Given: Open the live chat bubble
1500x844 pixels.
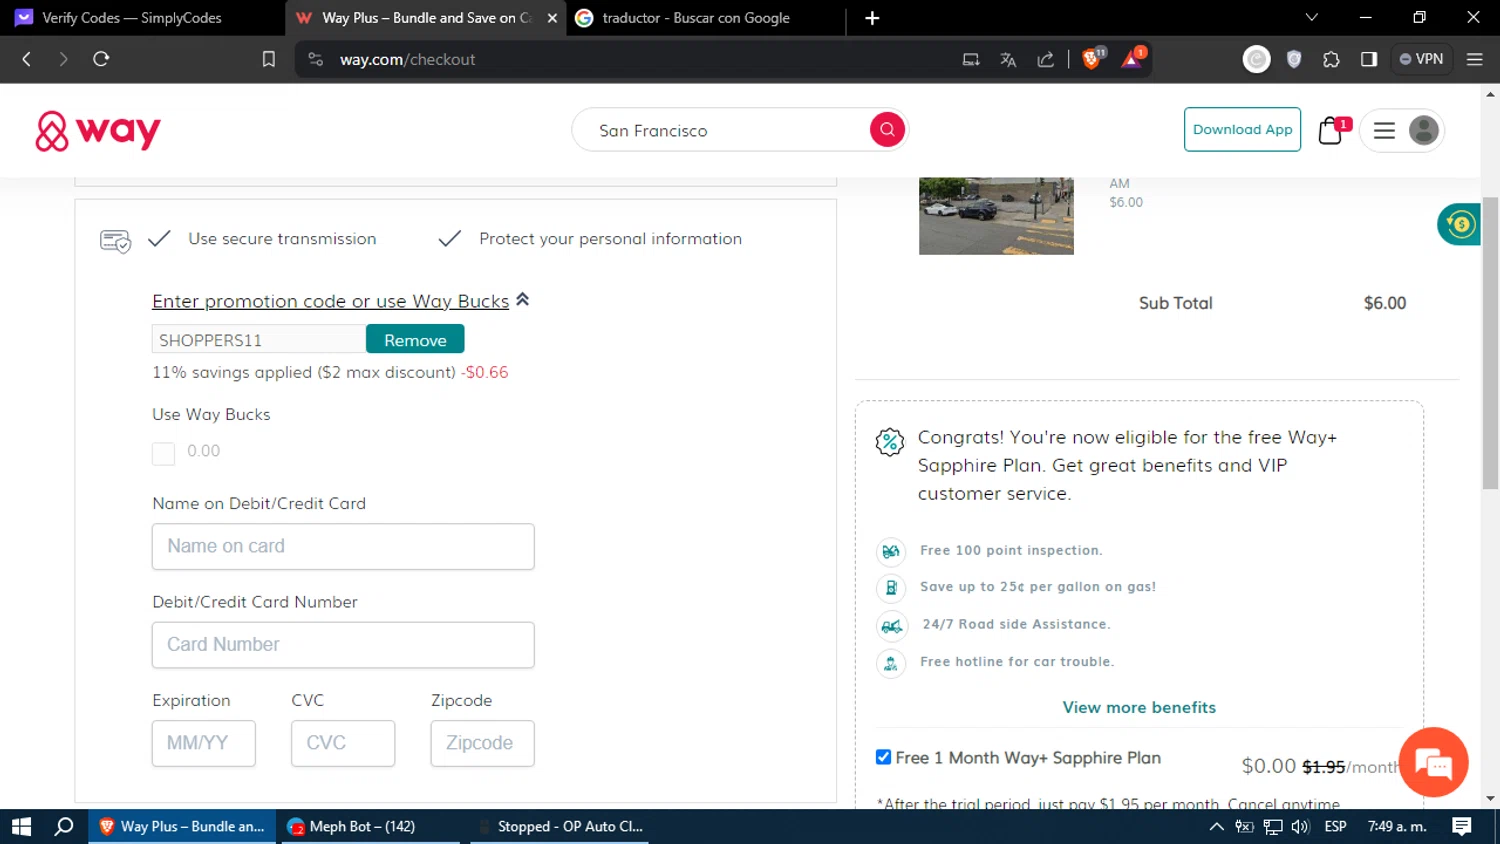Looking at the screenshot, I should tap(1433, 762).
